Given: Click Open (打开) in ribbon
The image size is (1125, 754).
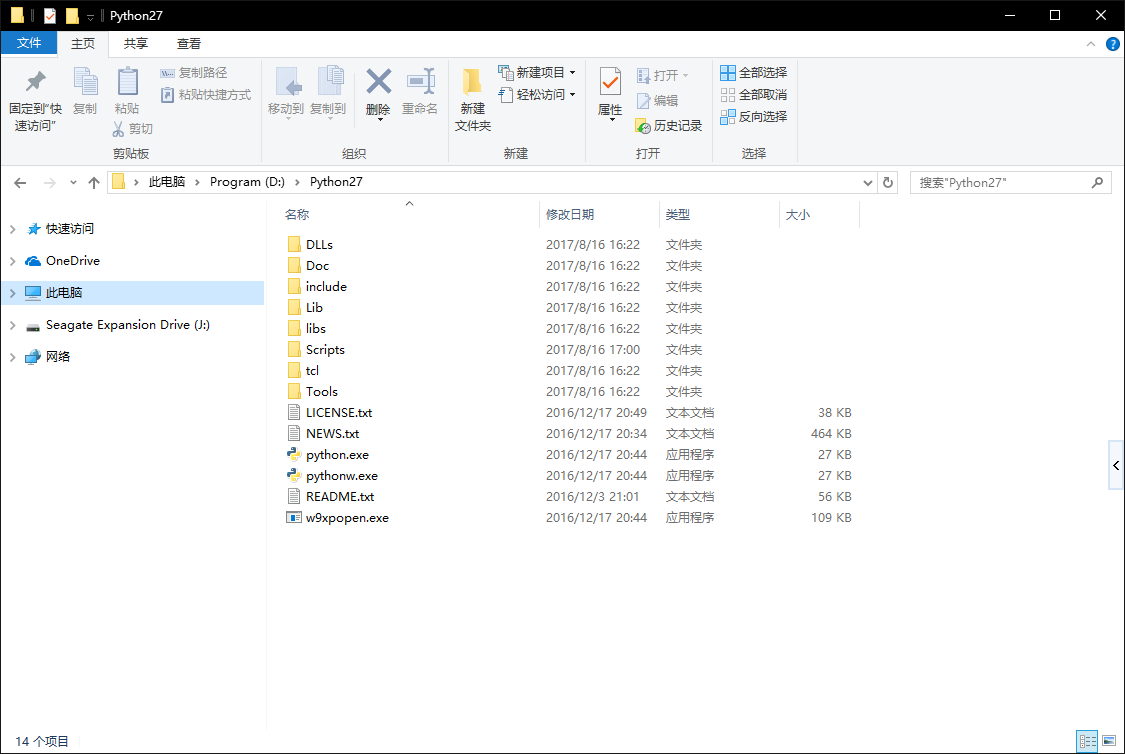Looking at the screenshot, I should coord(663,75).
